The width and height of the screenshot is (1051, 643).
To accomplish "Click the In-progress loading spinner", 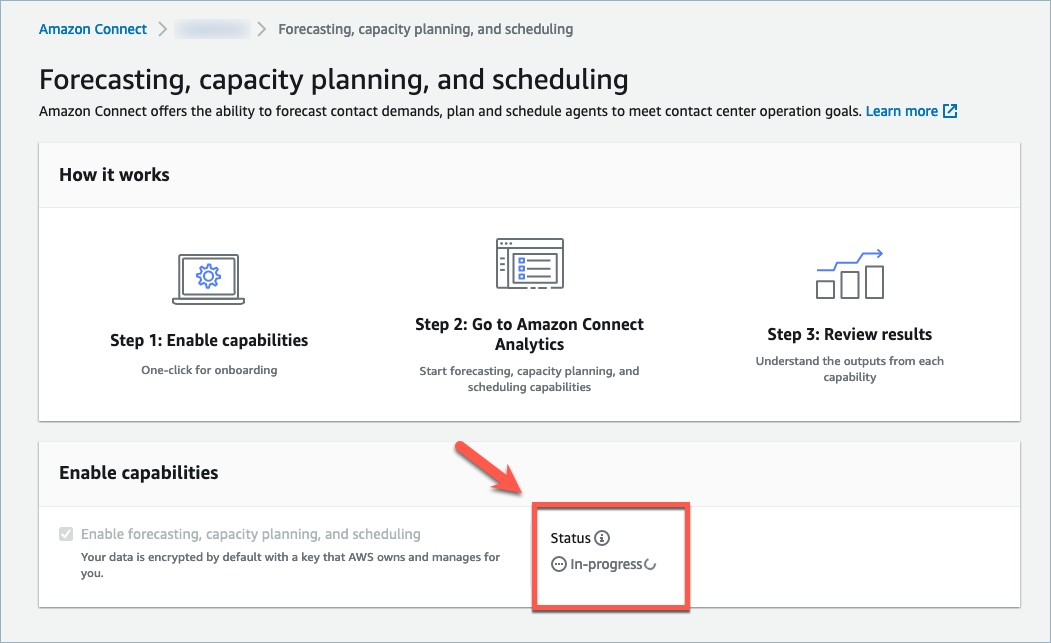I will (650, 564).
